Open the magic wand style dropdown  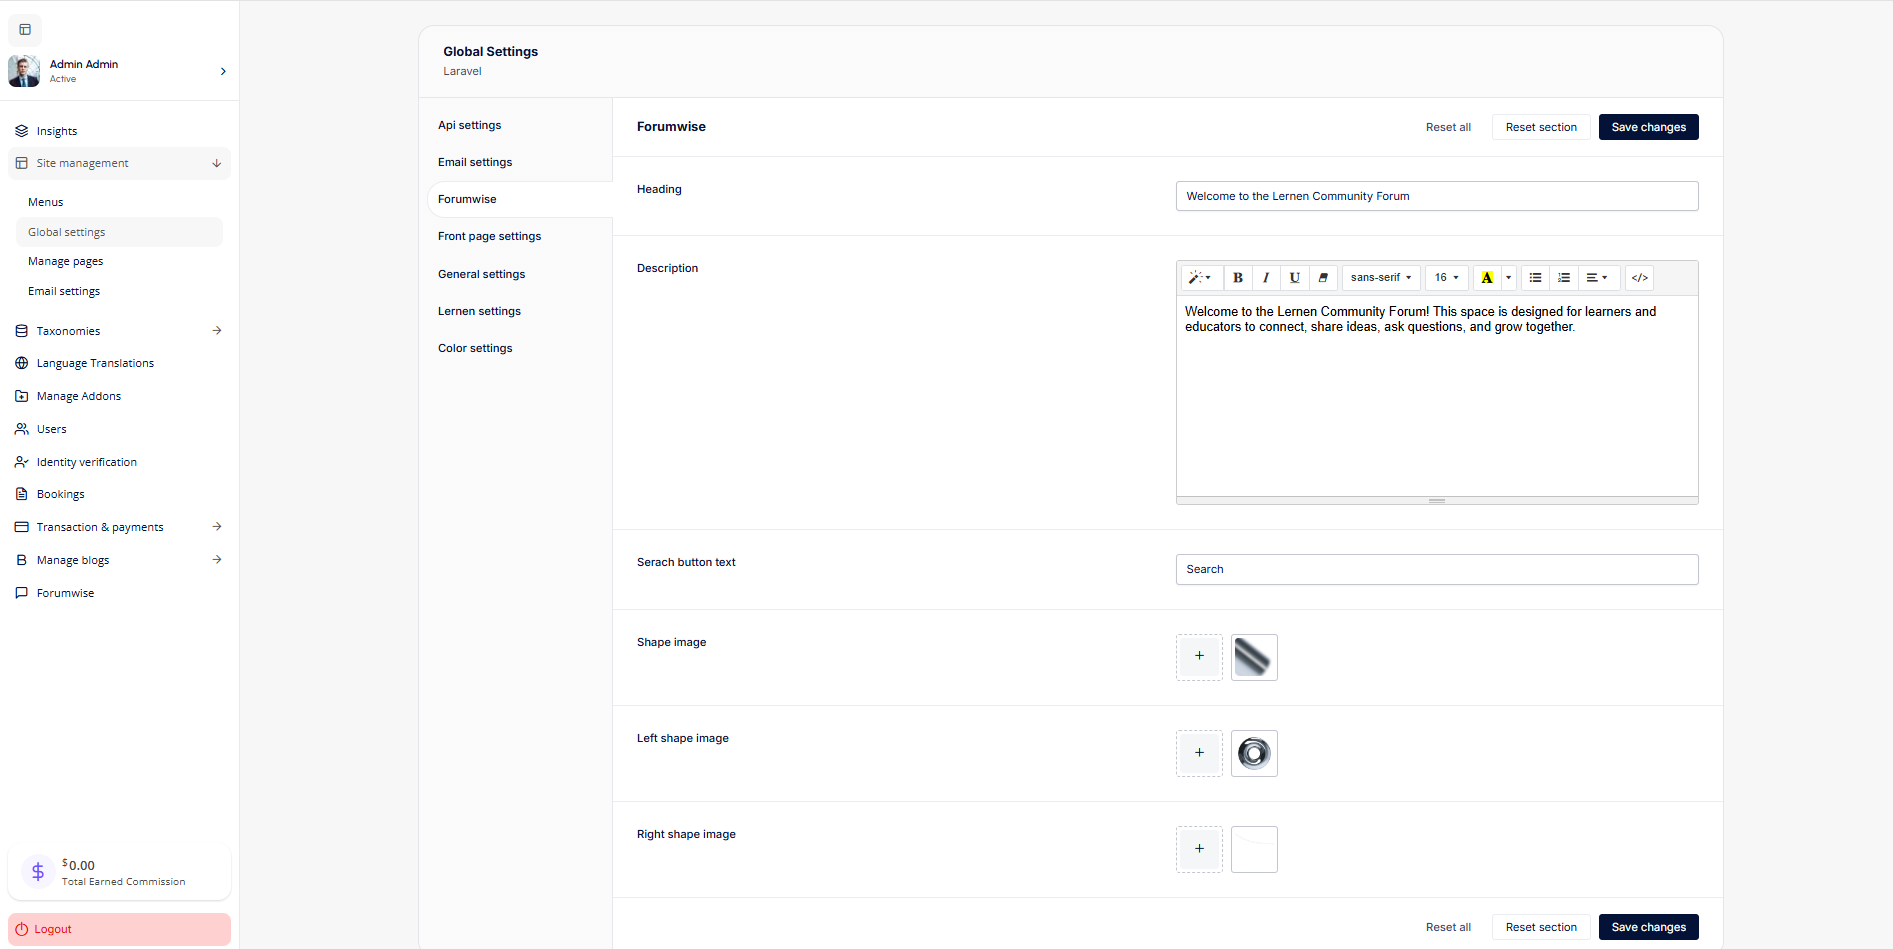[x=1200, y=278]
